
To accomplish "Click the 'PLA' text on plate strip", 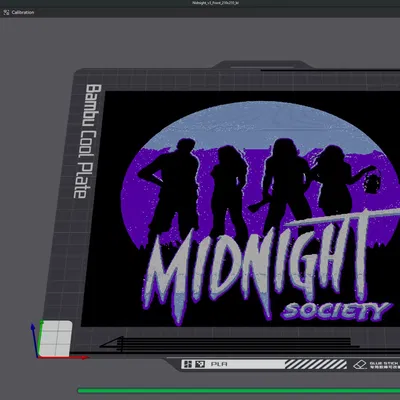I will pyautogui.click(x=219, y=364).
